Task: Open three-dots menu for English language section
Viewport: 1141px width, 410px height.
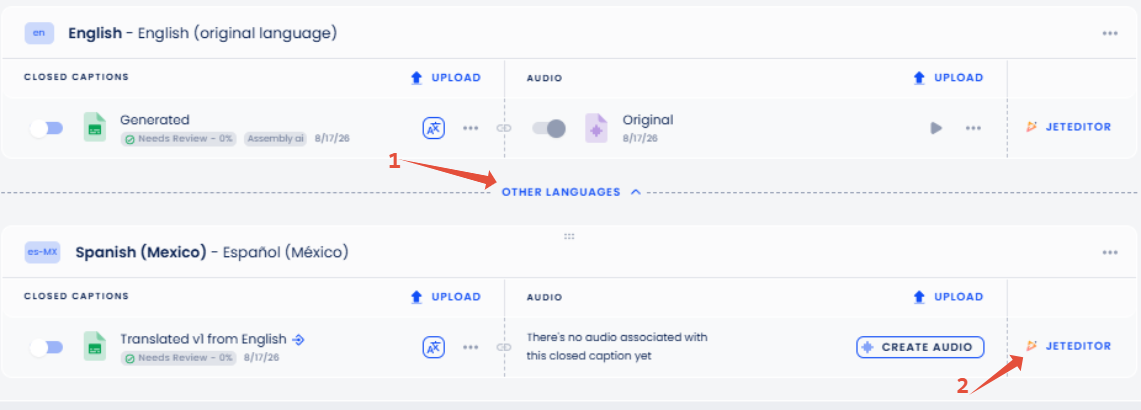Action: coord(1109,33)
